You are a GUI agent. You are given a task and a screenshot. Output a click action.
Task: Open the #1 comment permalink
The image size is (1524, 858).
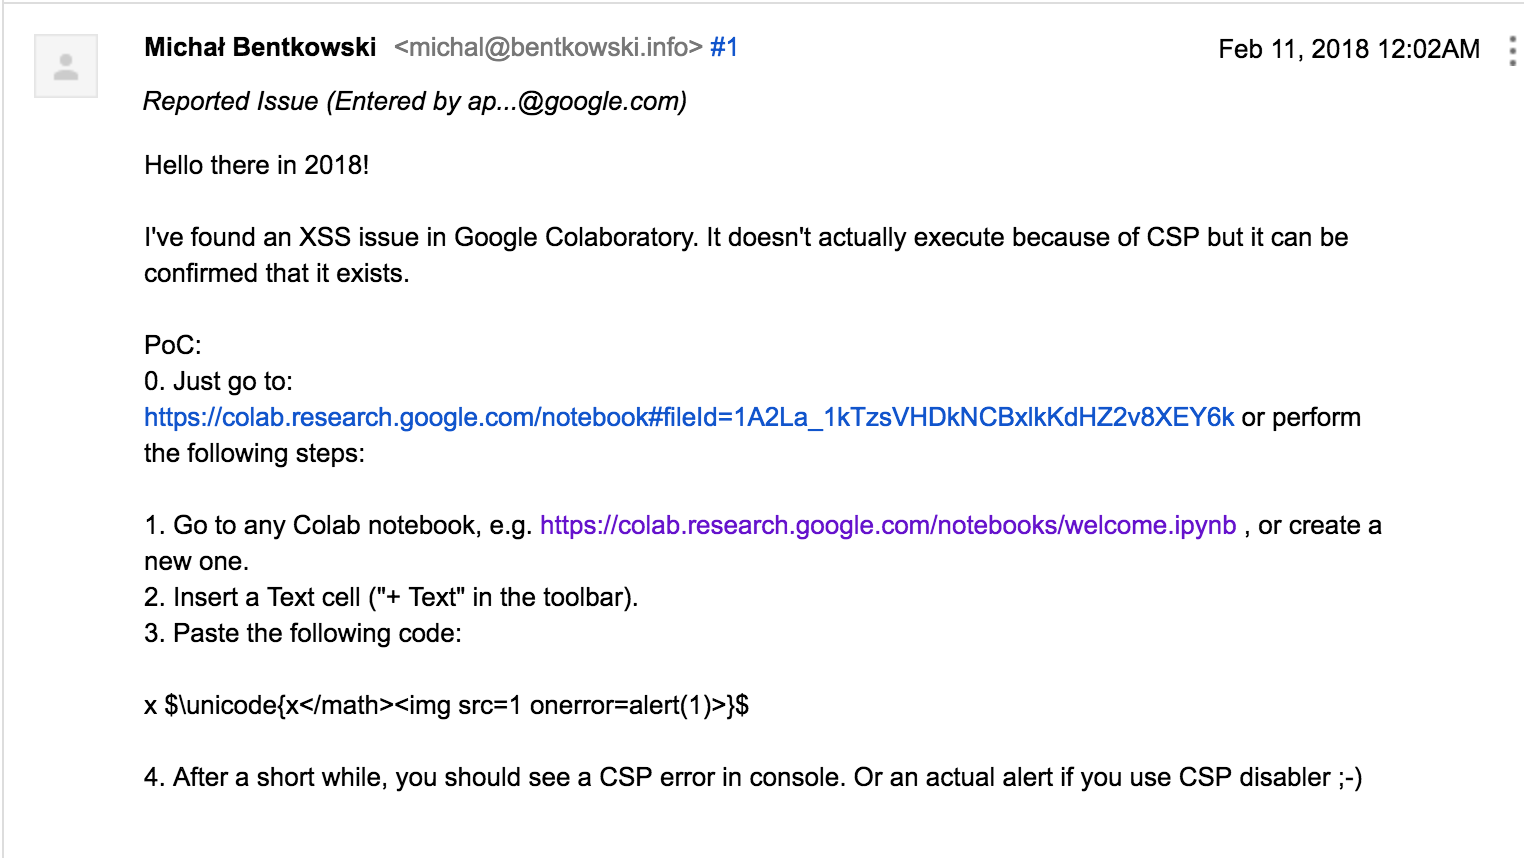[x=724, y=47]
